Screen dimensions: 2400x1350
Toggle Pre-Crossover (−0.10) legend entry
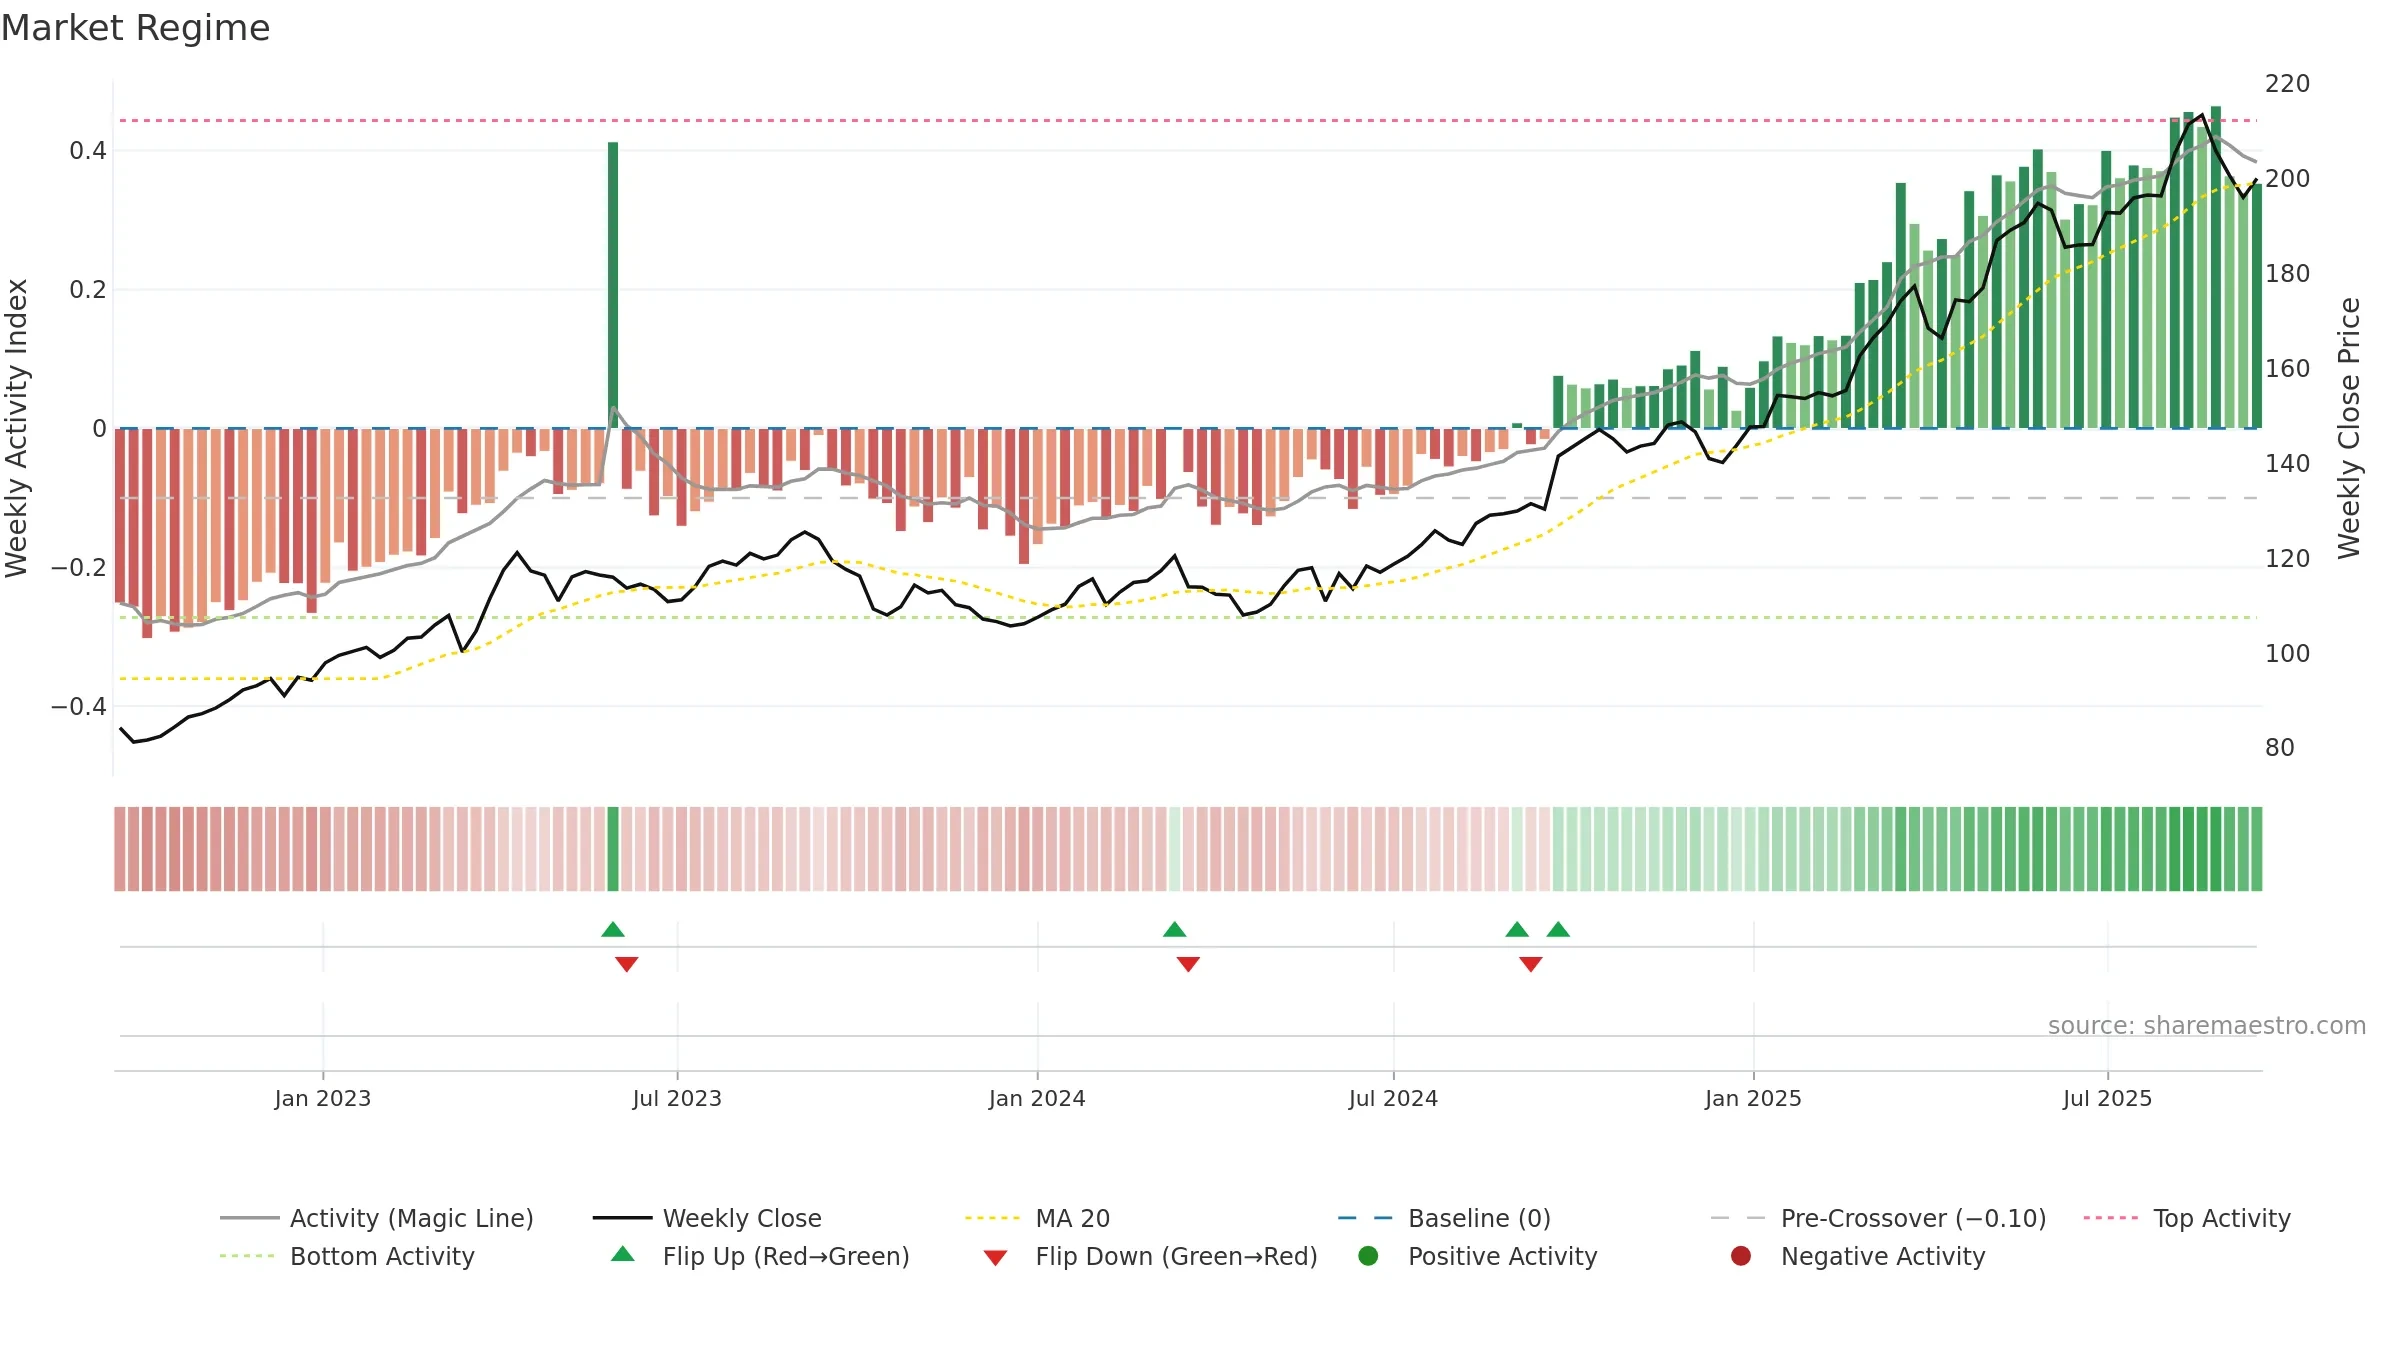click(1878, 1218)
